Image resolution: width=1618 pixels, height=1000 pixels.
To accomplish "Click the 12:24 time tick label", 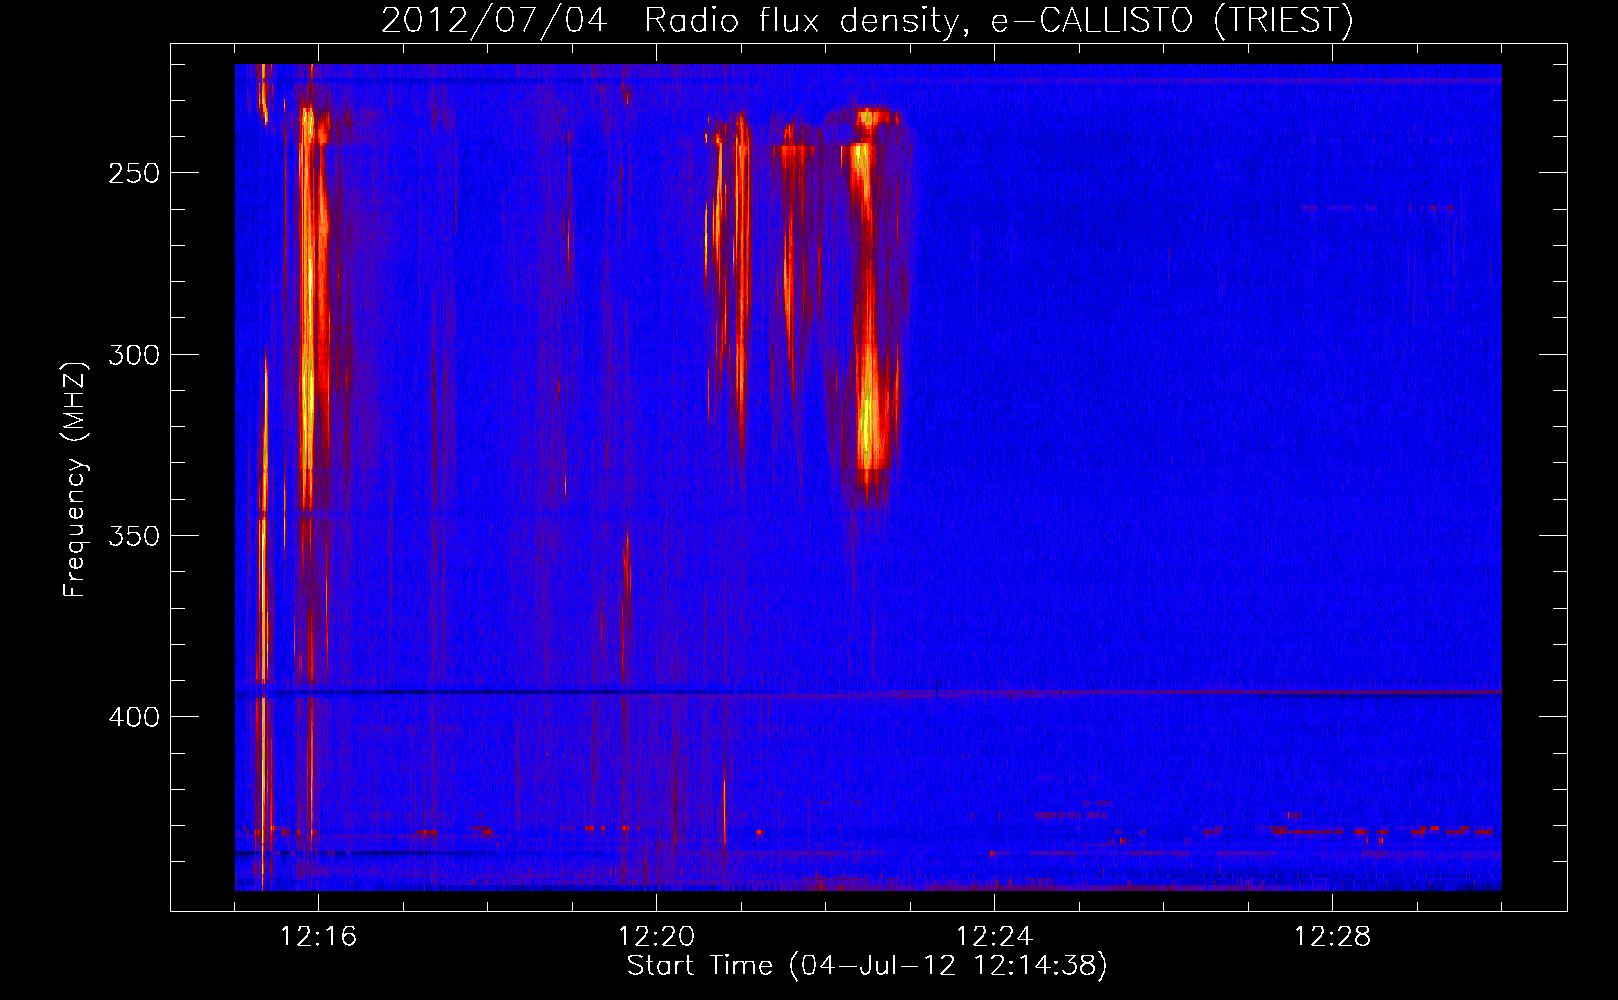I will 994,937.
